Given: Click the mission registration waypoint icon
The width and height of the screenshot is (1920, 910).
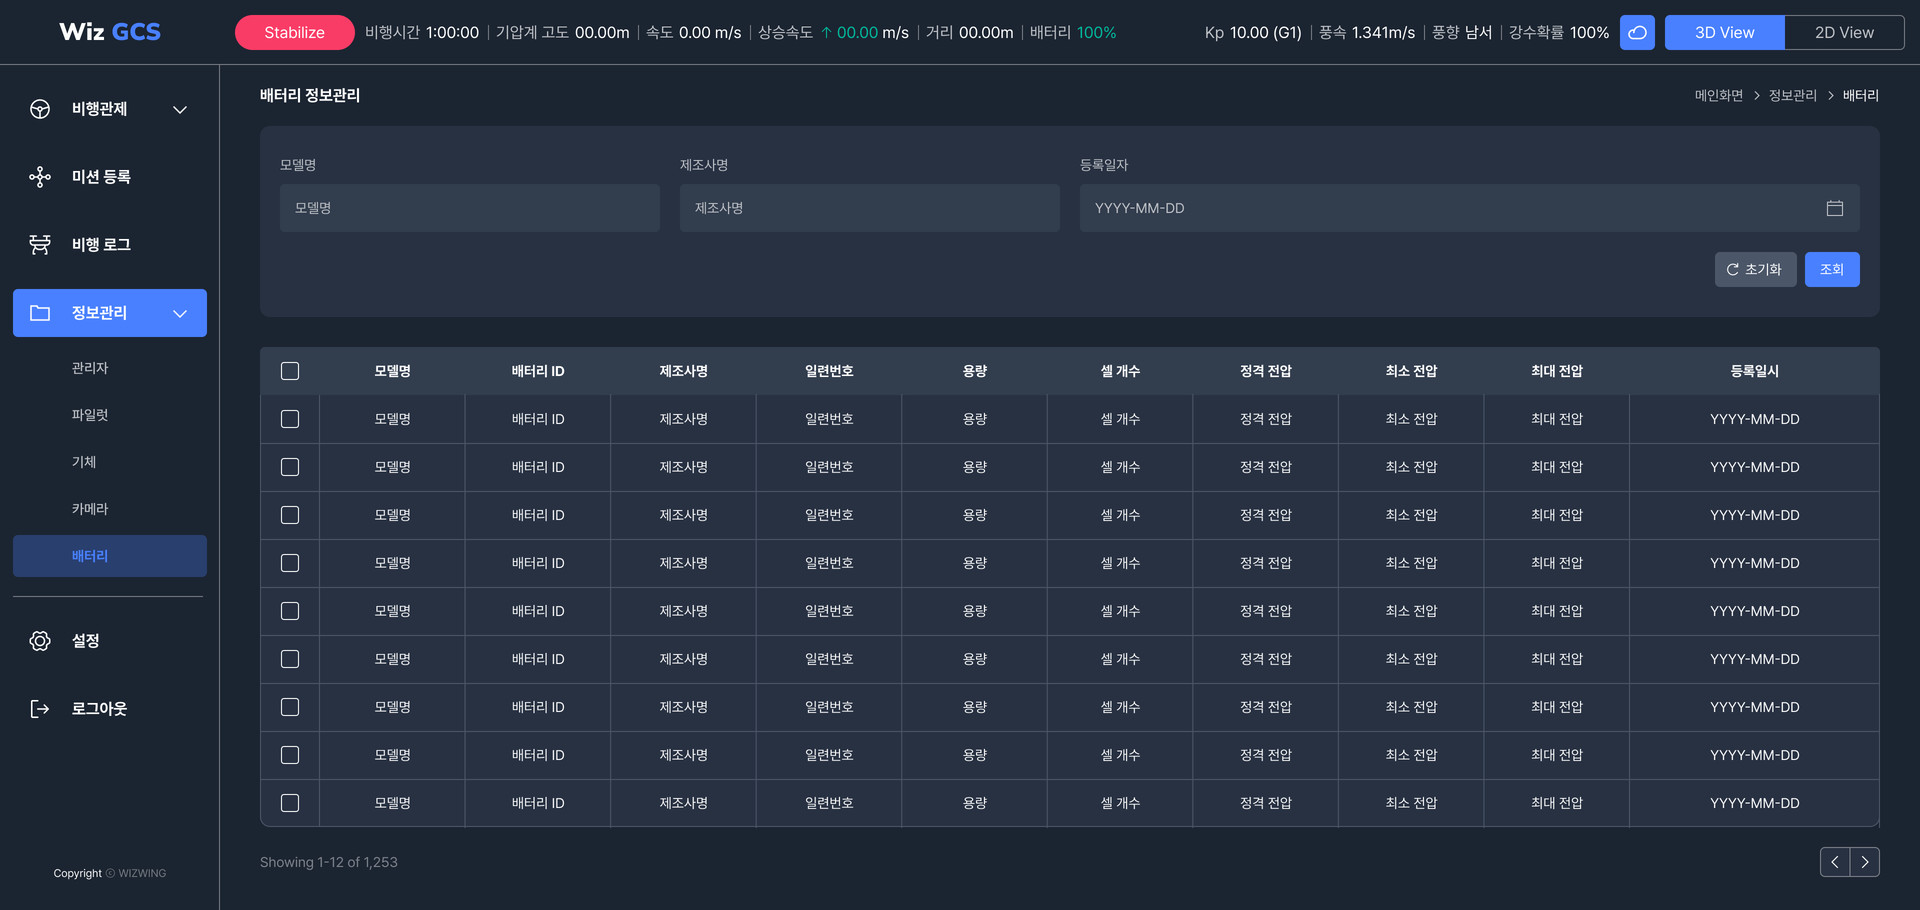Looking at the screenshot, I should 40,177.
